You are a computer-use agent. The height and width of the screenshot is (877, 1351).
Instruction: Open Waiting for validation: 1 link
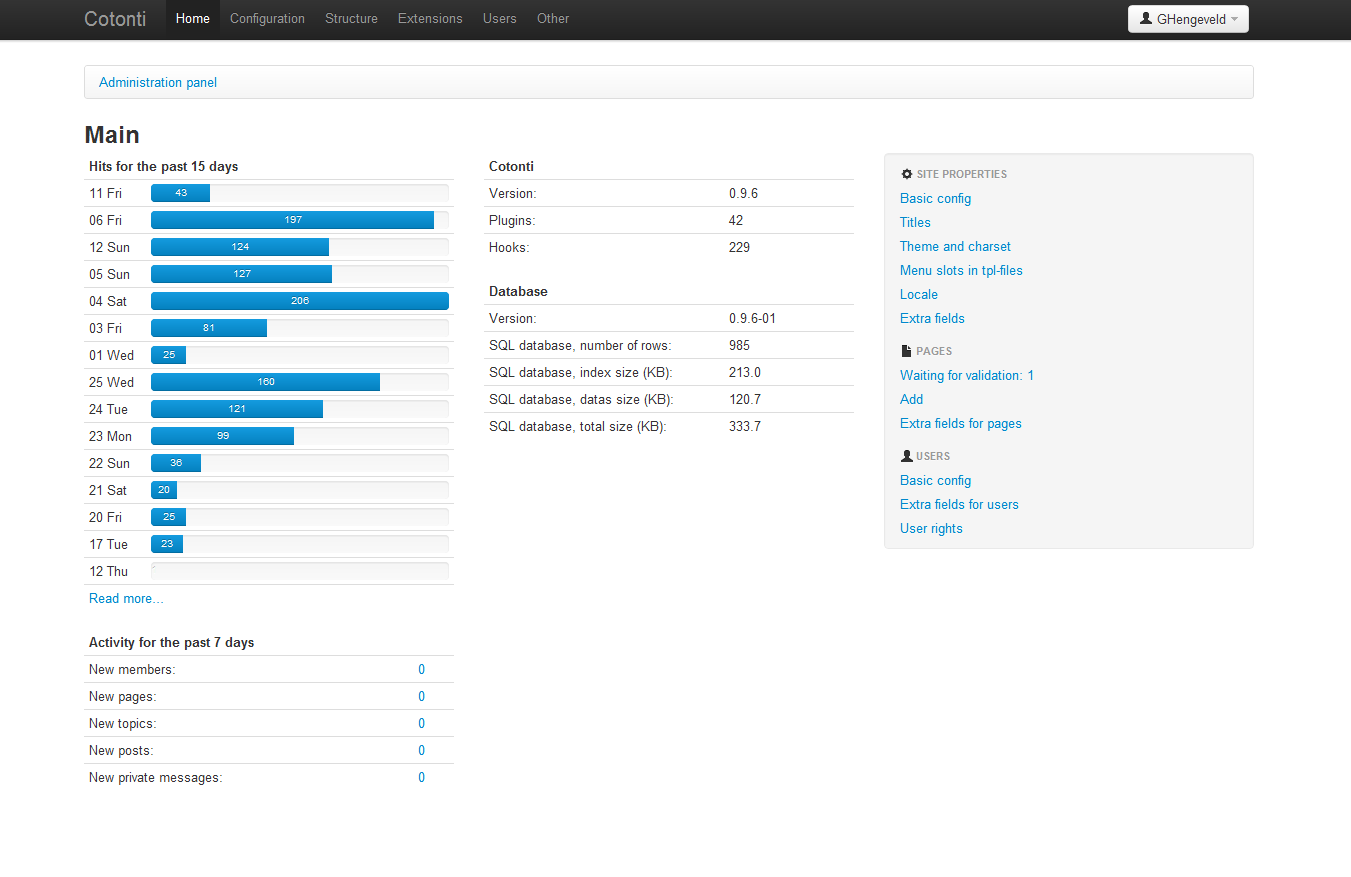[x=967, y=376]
